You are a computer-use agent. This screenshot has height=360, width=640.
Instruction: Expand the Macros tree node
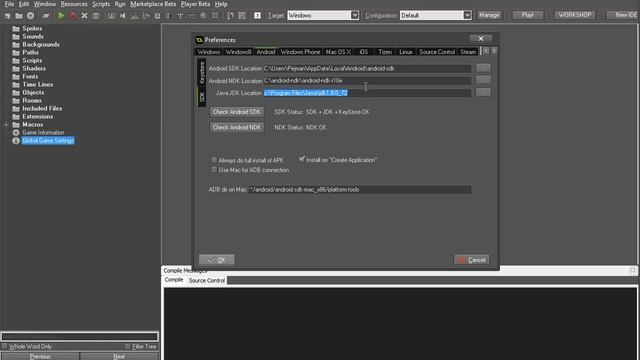click(x=6, y=124)
